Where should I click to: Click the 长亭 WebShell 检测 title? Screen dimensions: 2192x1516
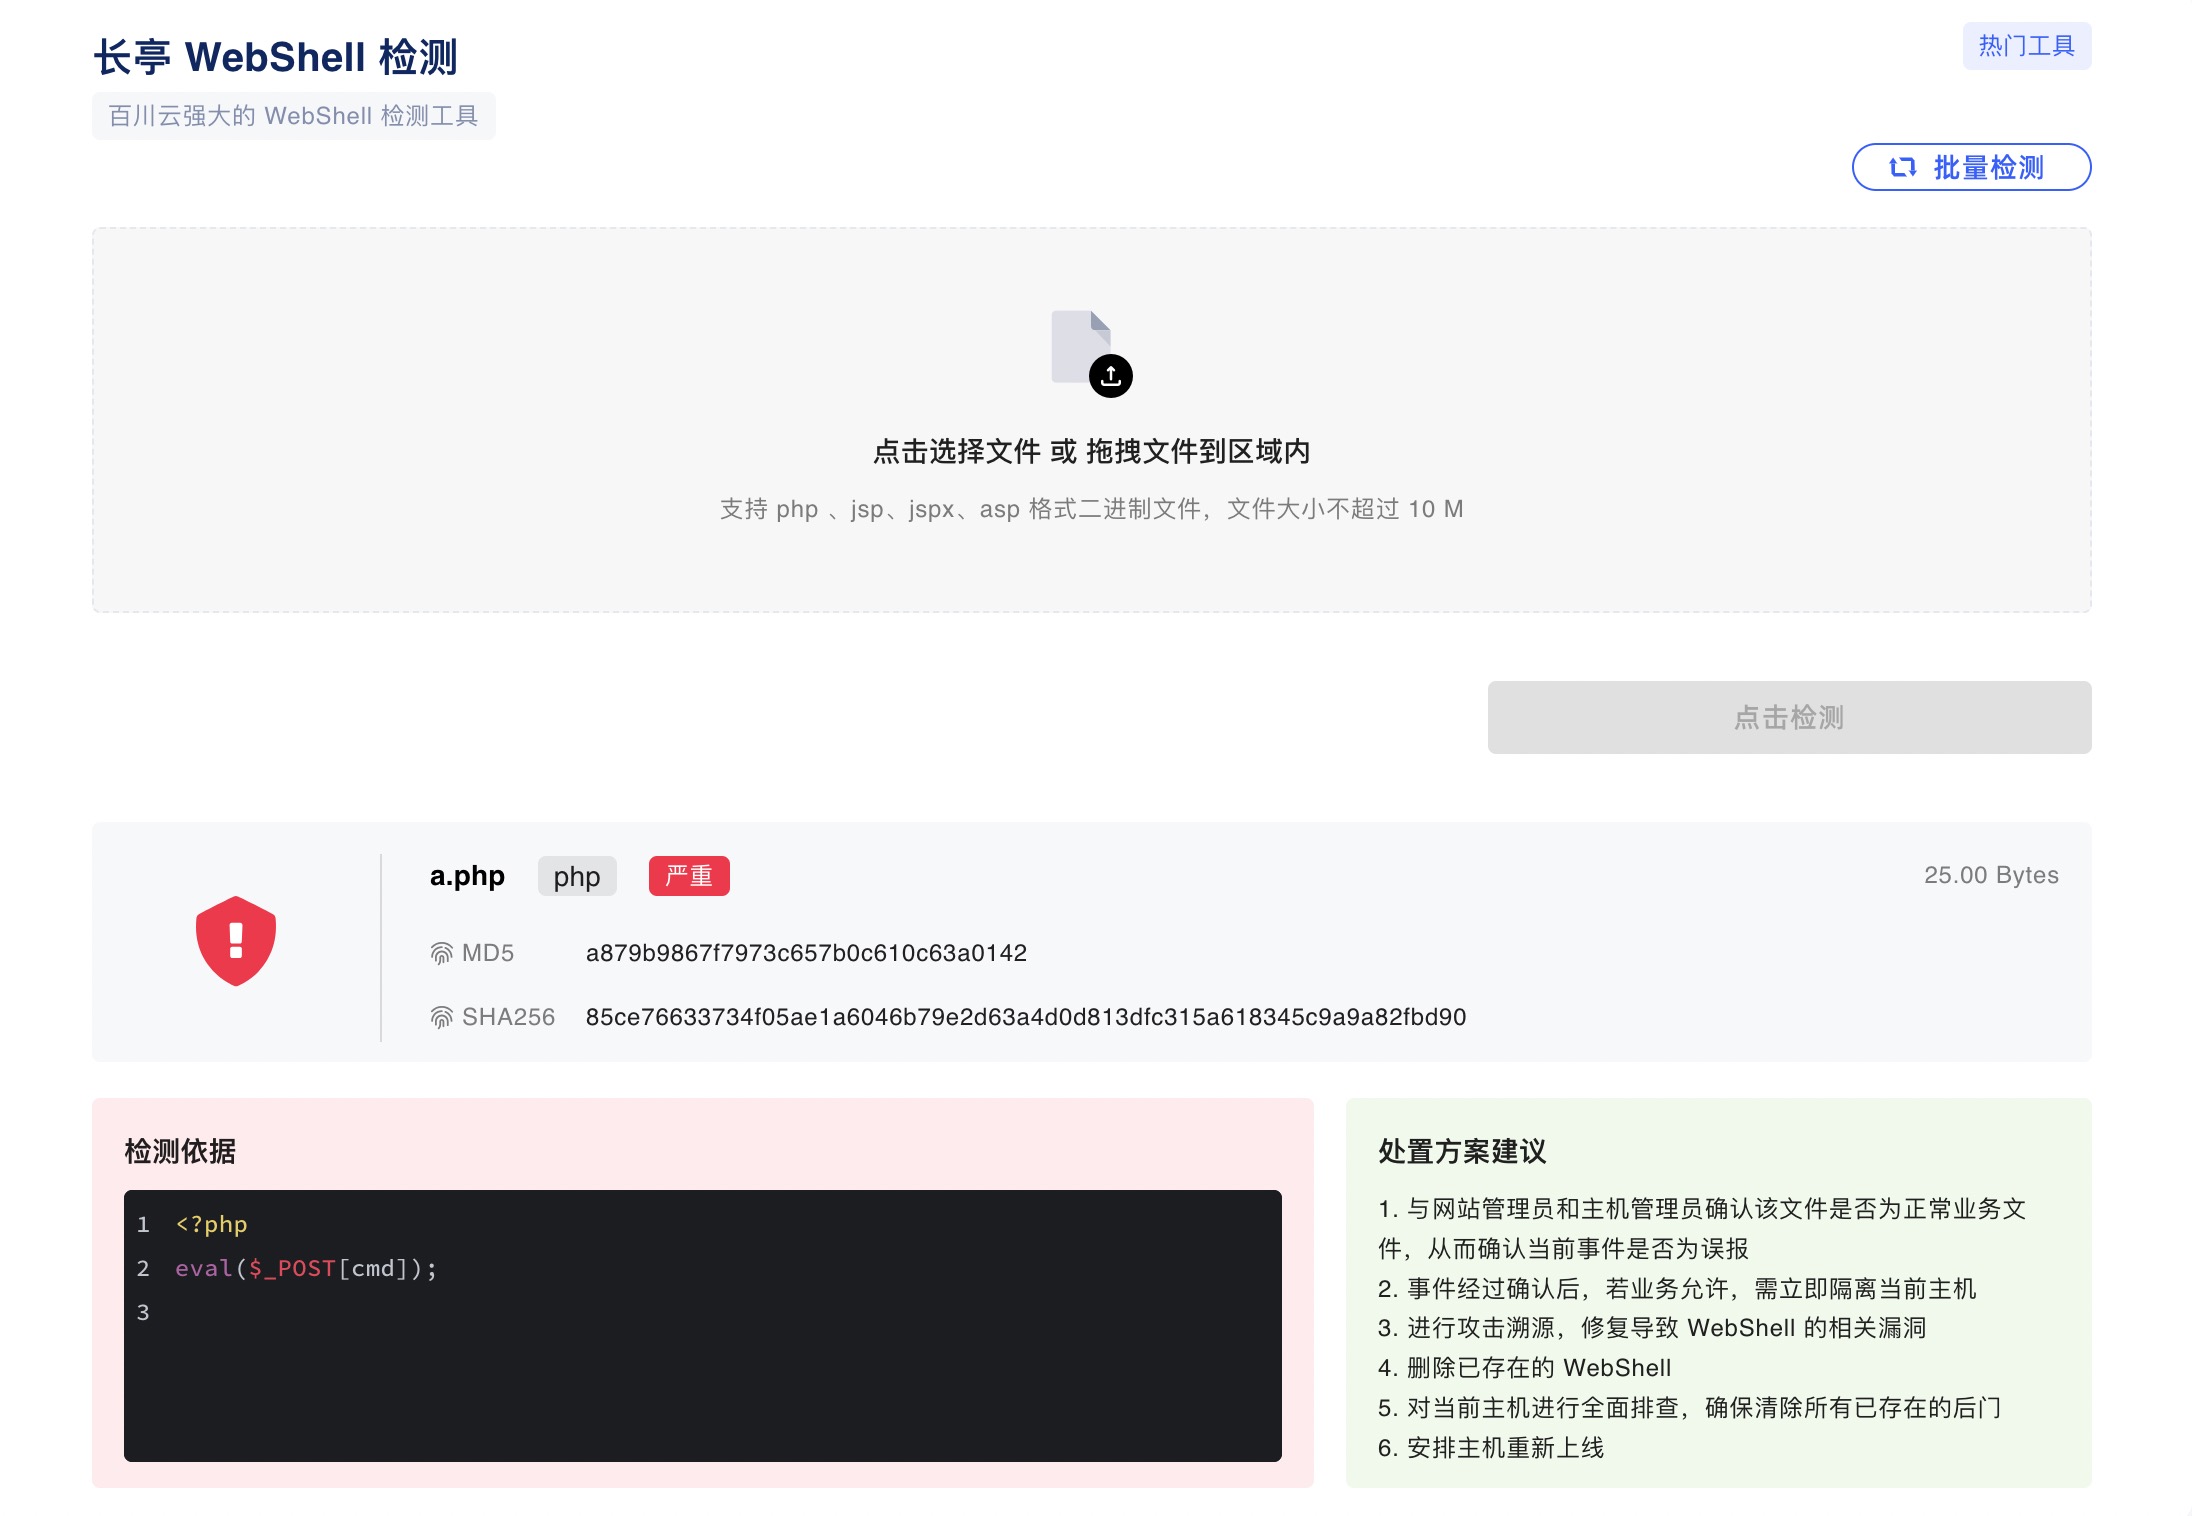click(x=276, y=57)
